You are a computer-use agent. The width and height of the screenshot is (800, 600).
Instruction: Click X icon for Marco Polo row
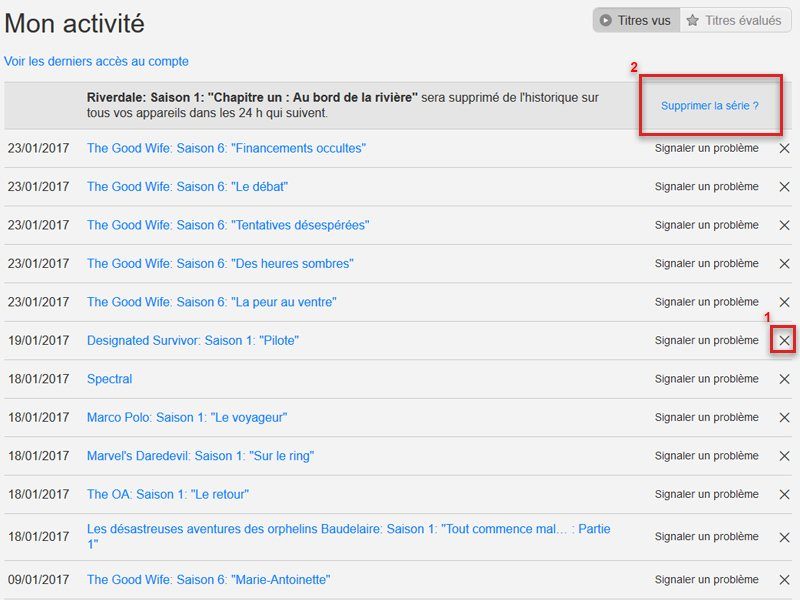coord(784,417)
